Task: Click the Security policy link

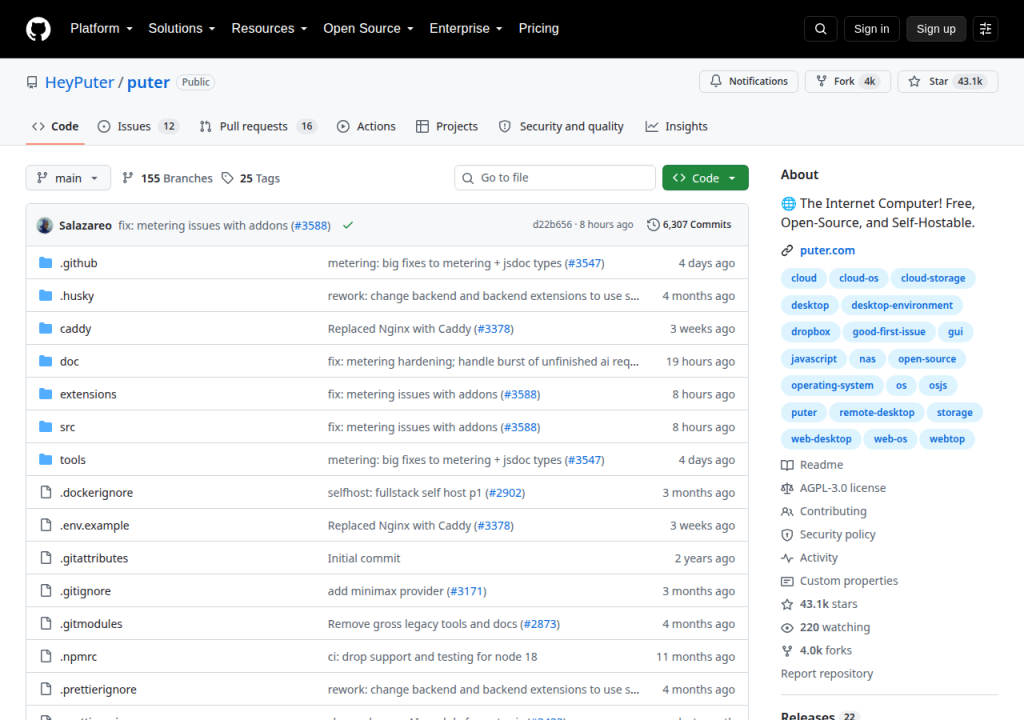Action: pyautogui.click(x=828, y=534)
